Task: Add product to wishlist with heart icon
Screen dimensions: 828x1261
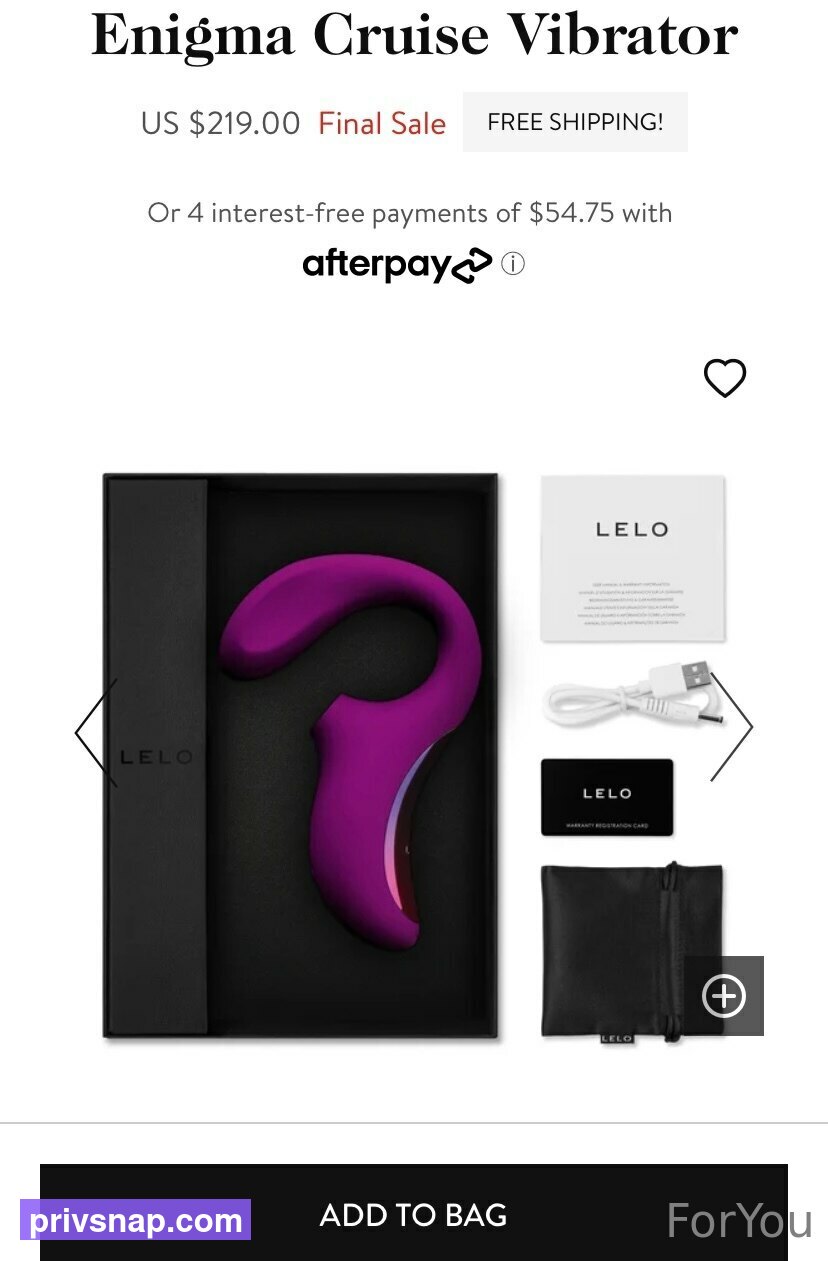Action: (x=725, y=378)
